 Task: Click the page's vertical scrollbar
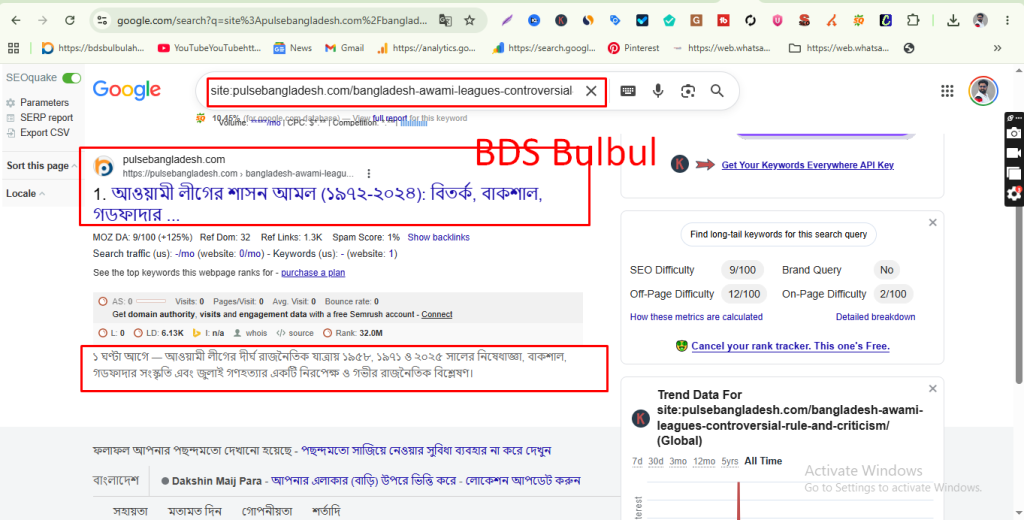point(1019,292)
